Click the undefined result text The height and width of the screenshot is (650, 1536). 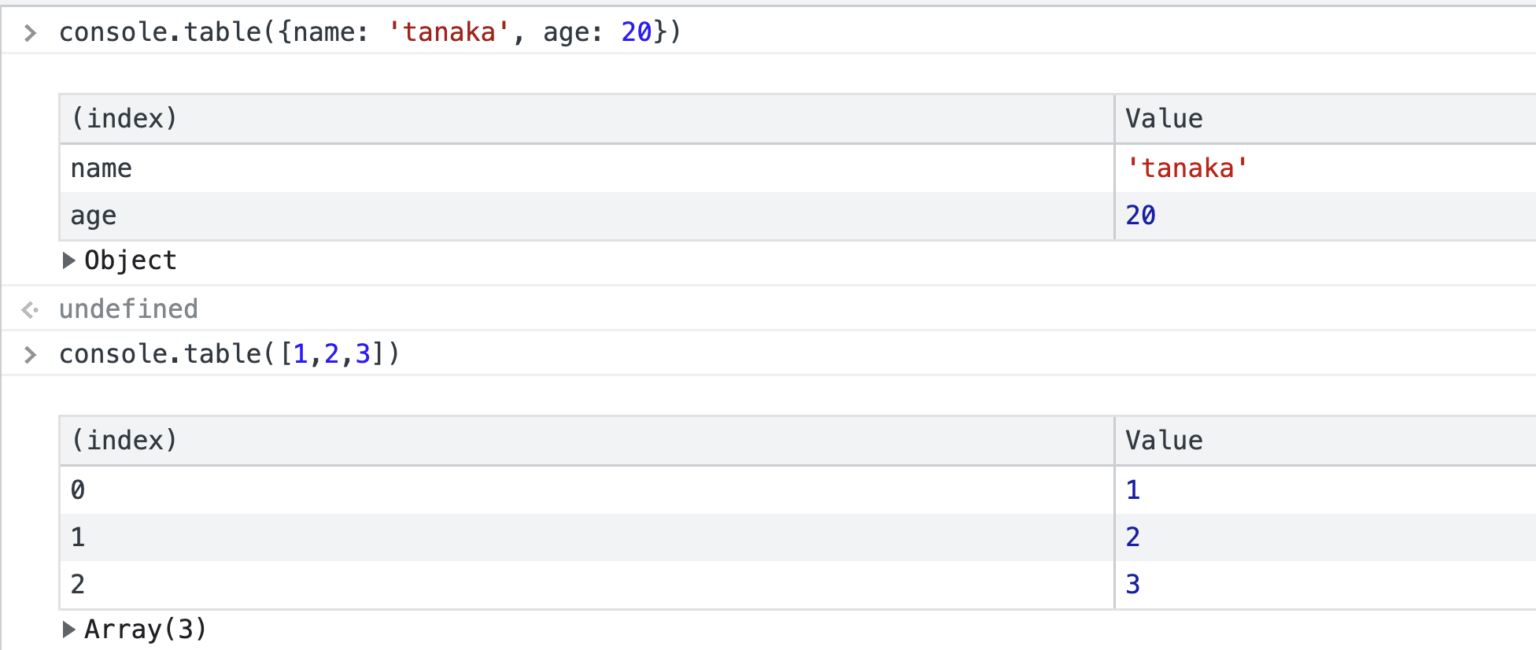(130, 308)
